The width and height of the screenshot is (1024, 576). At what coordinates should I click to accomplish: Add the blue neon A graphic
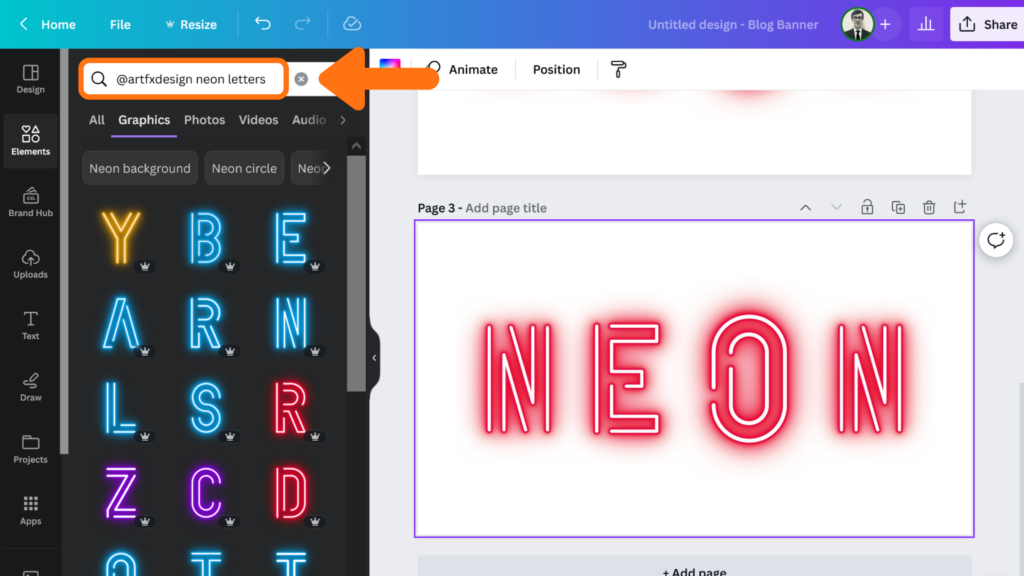(122, 323)
